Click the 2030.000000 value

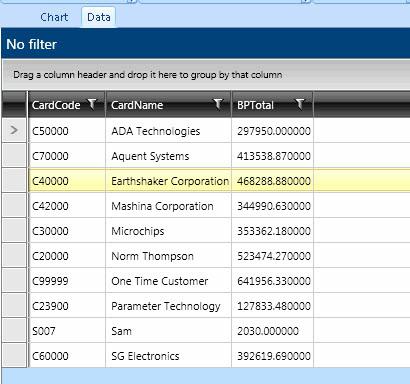pyautogui.click(x=268, y=331)
